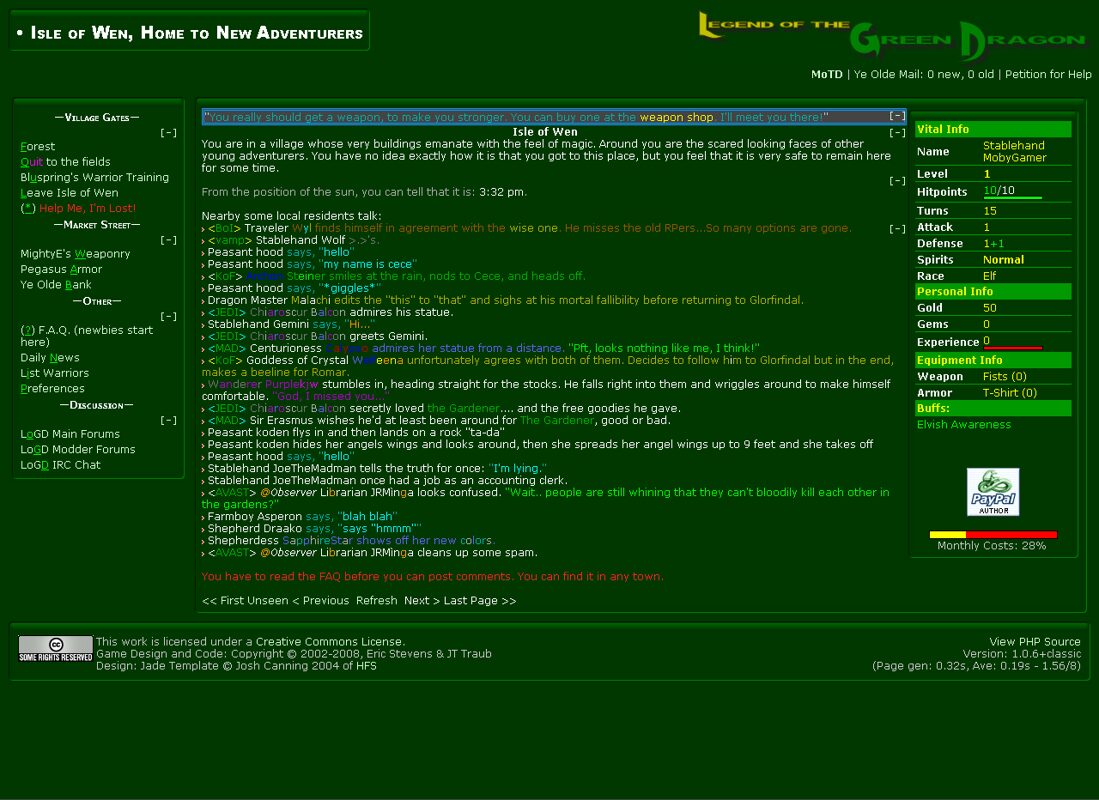1099x800 pixels.
Task: Go to the Forest
Action: 38,146
